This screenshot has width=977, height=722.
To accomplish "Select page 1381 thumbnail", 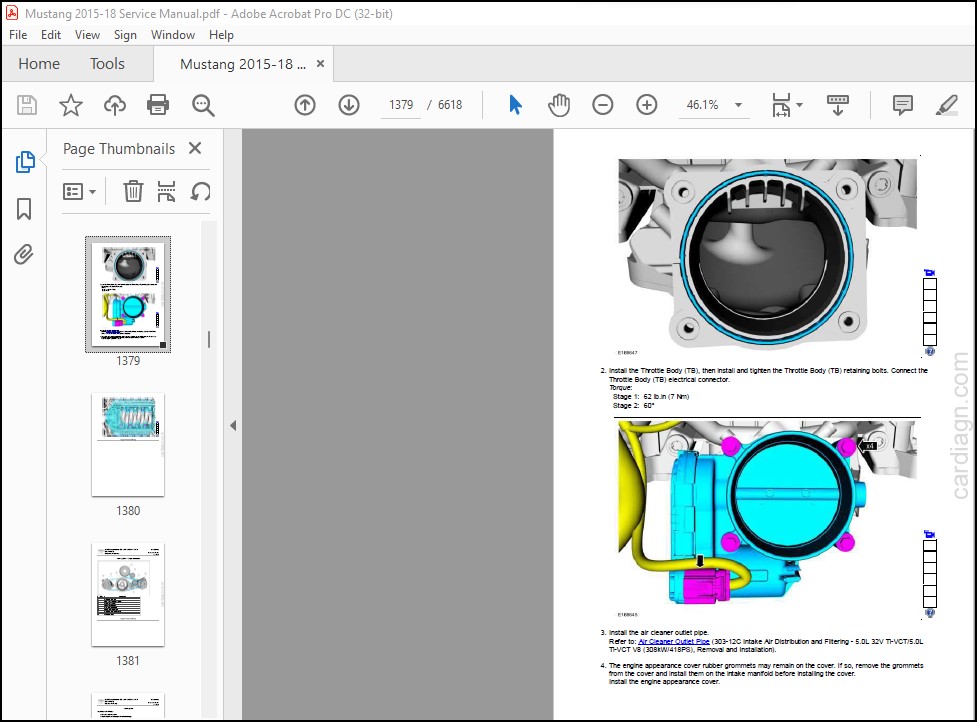I will tap(128, 594).
